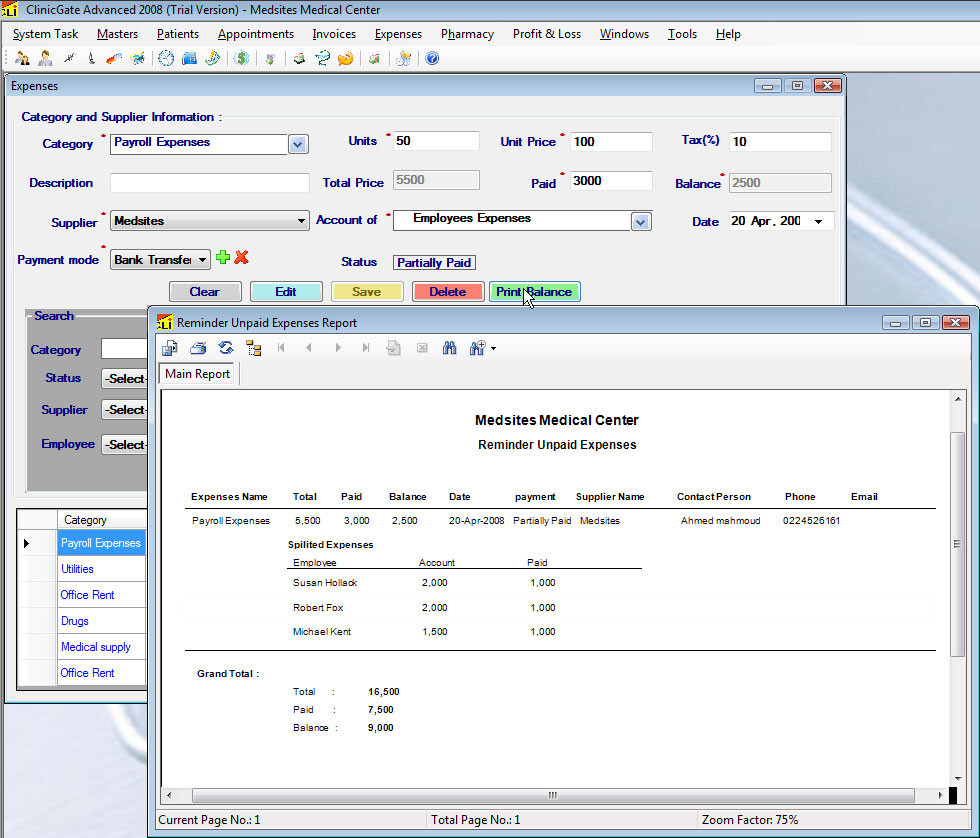Export the report using the floppy disk icon
Screen dimensions: 980x838
169,348
